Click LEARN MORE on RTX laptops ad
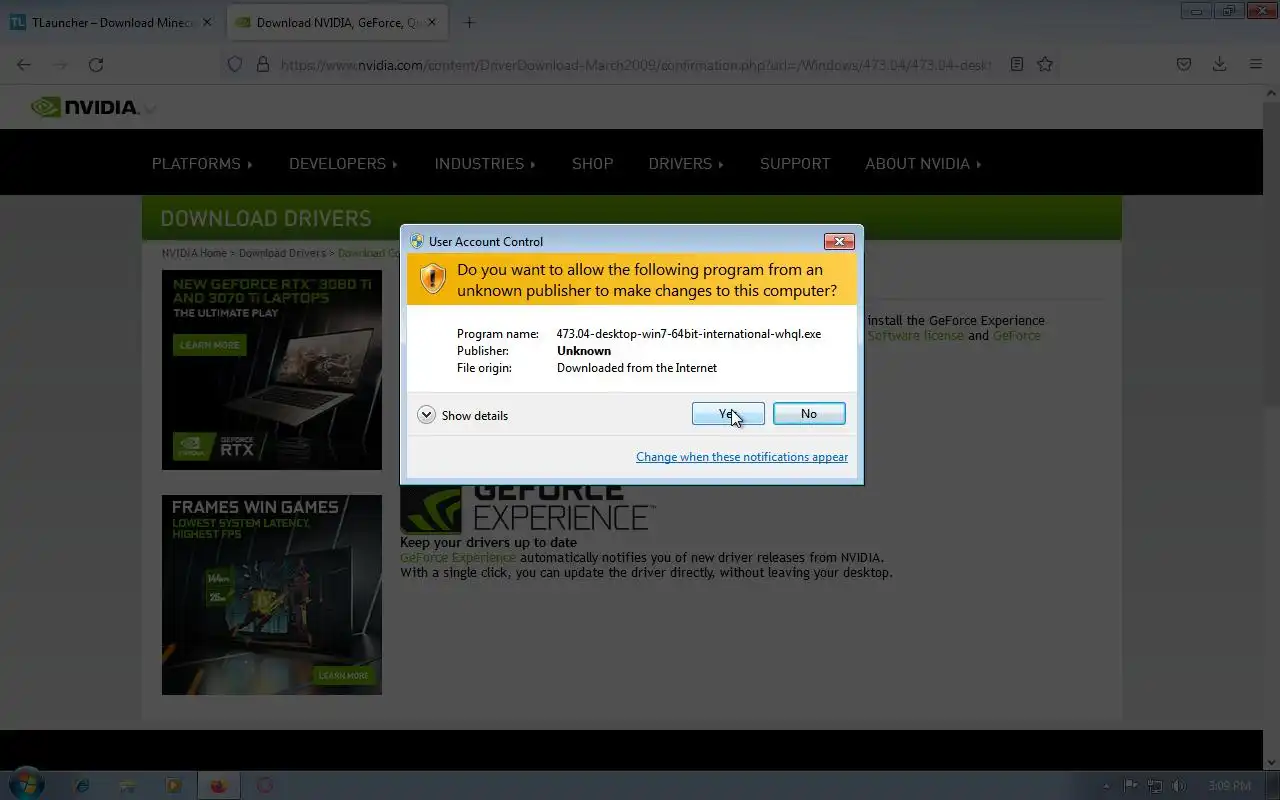This screenshot has width=1280, height=800. 210,345
